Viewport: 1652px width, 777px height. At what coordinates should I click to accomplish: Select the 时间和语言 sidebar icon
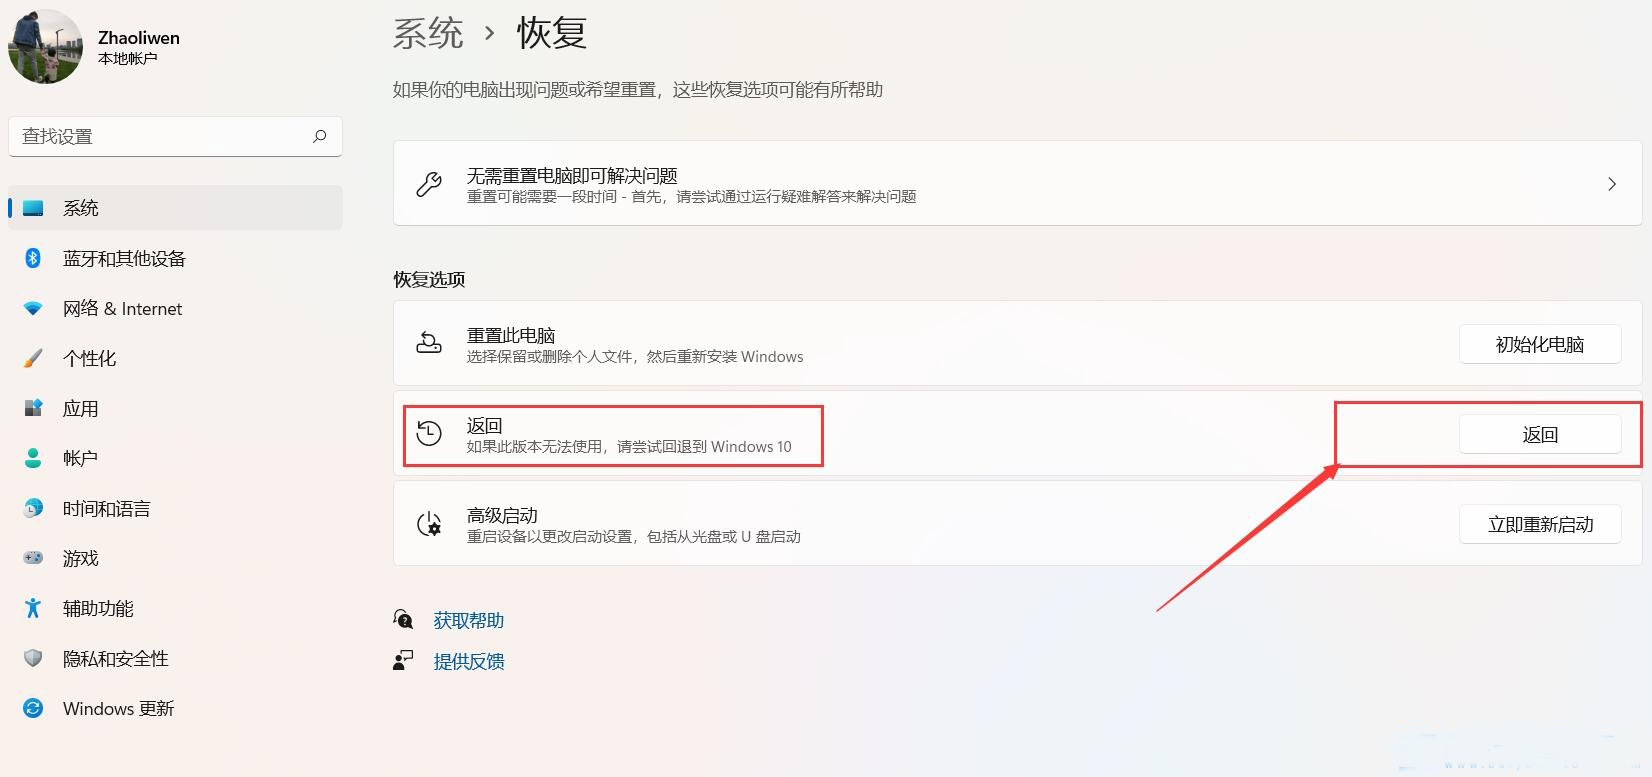tap(32, 508)
